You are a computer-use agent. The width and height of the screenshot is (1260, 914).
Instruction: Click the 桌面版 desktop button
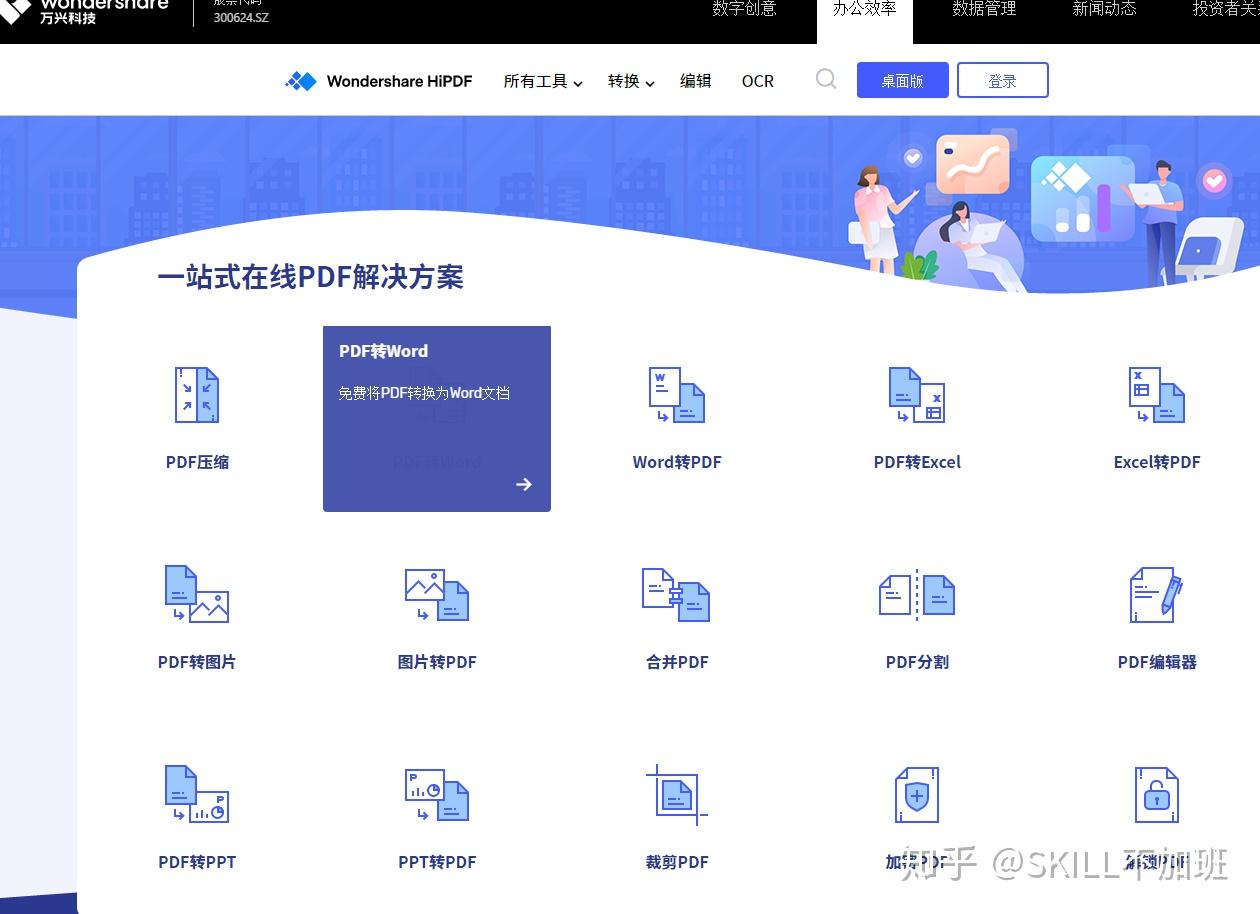902,80
